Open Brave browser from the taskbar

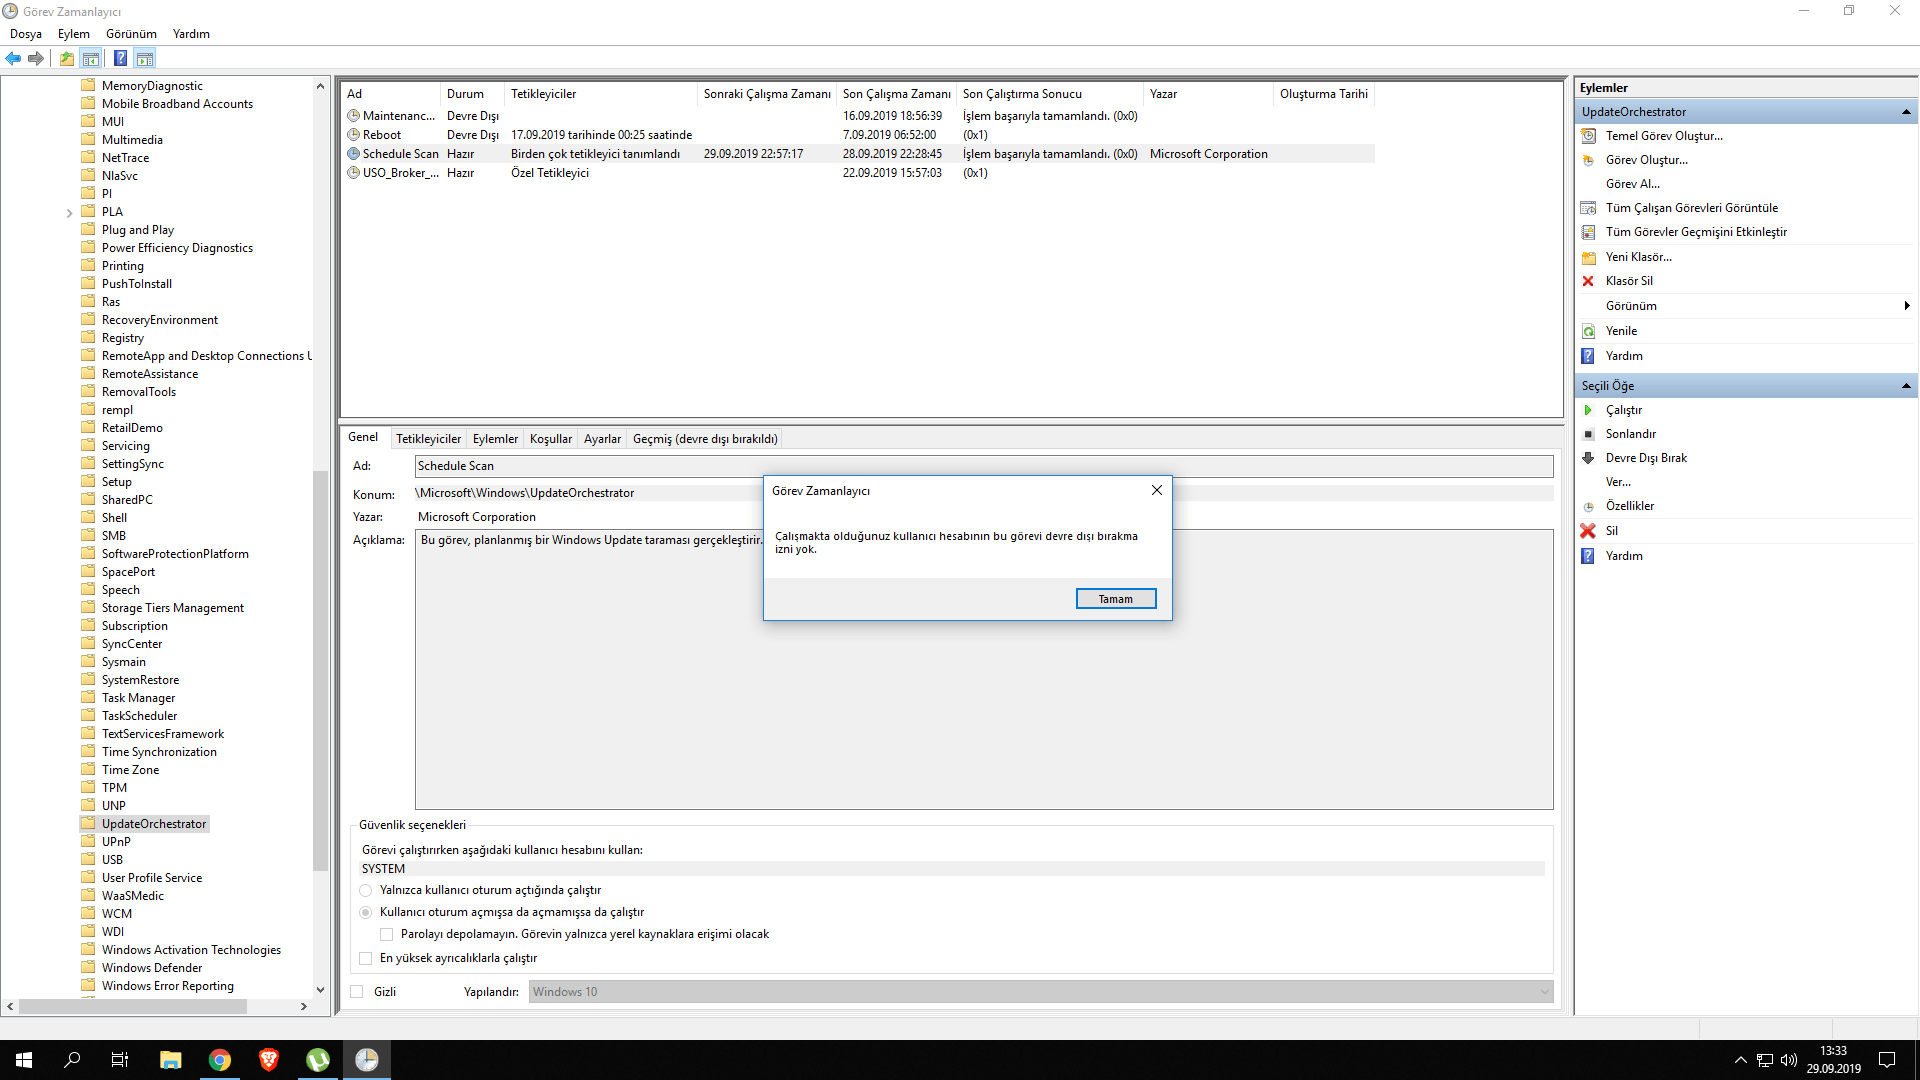[x=268, y=1060]
